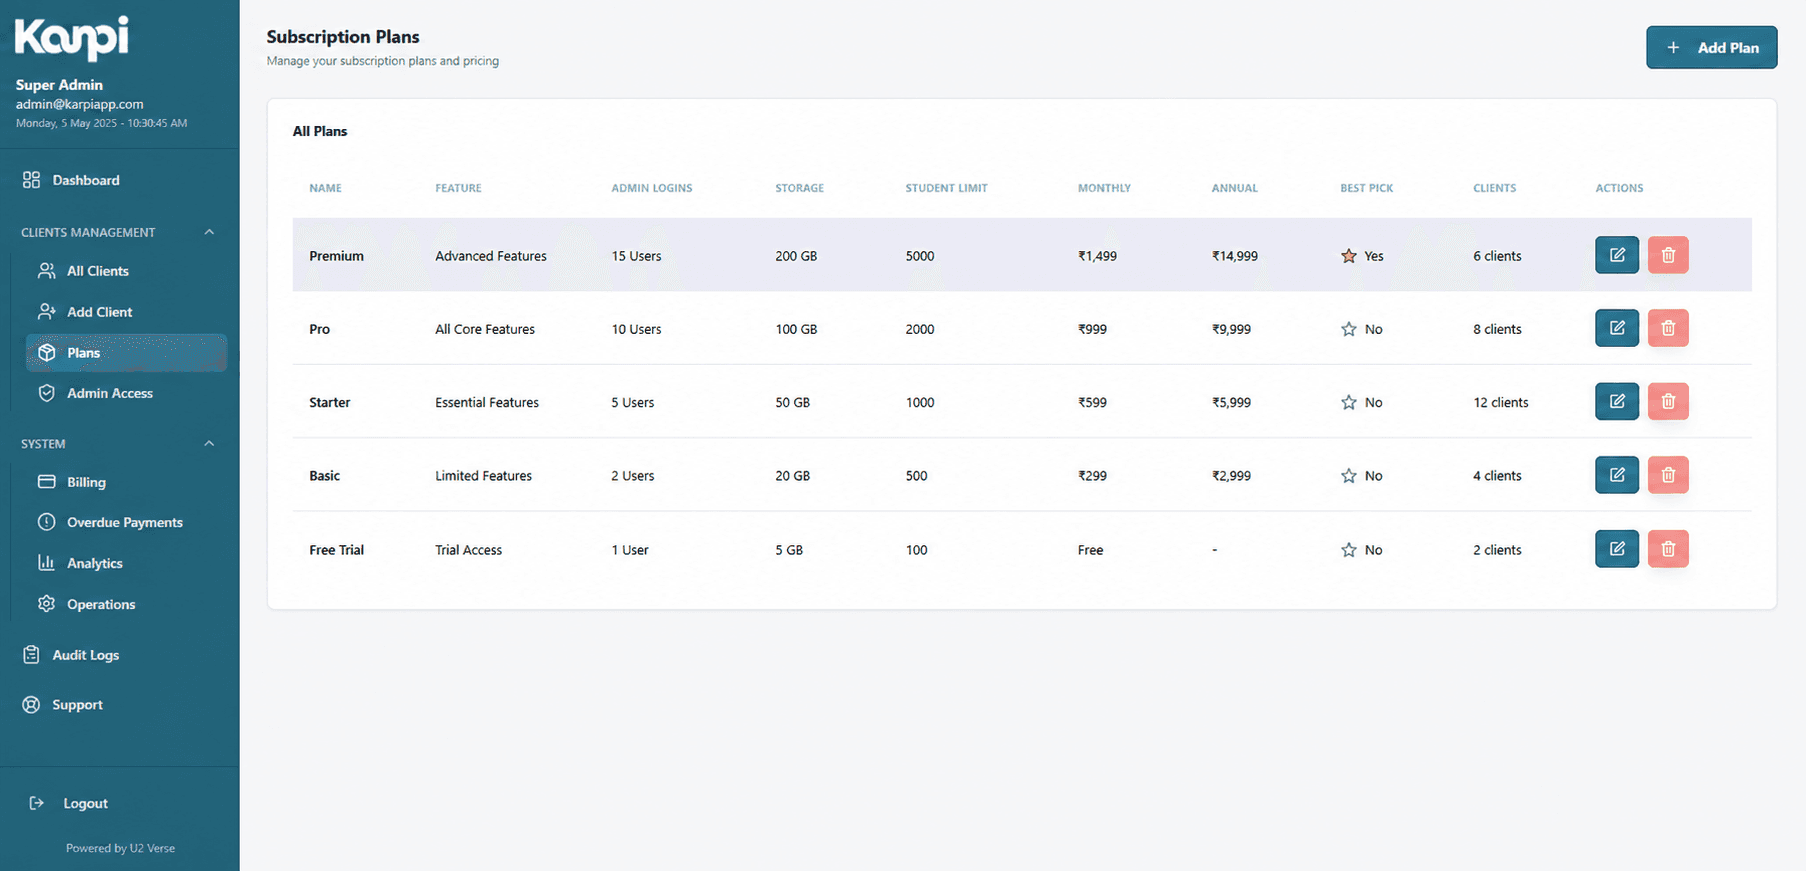Click the Plans box icon
Image resolution: width=1806 pixels, height=871 pixels.
[x=47, y=353]
